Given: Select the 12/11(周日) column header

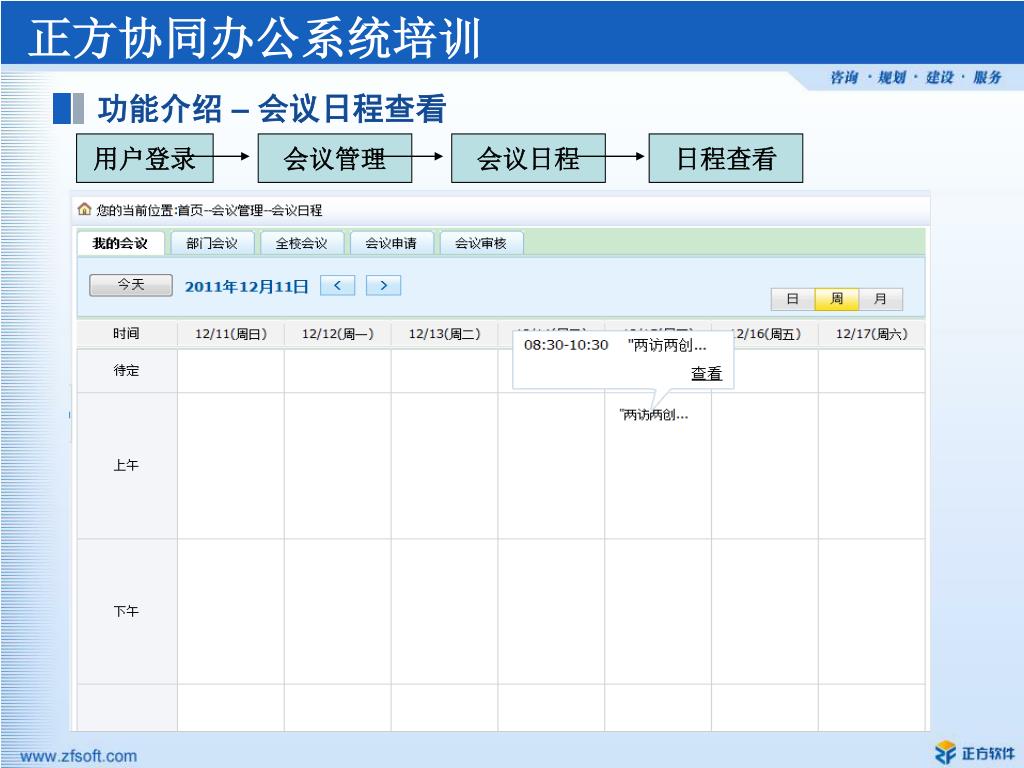Looking at the screenshot, I should 231,334.
